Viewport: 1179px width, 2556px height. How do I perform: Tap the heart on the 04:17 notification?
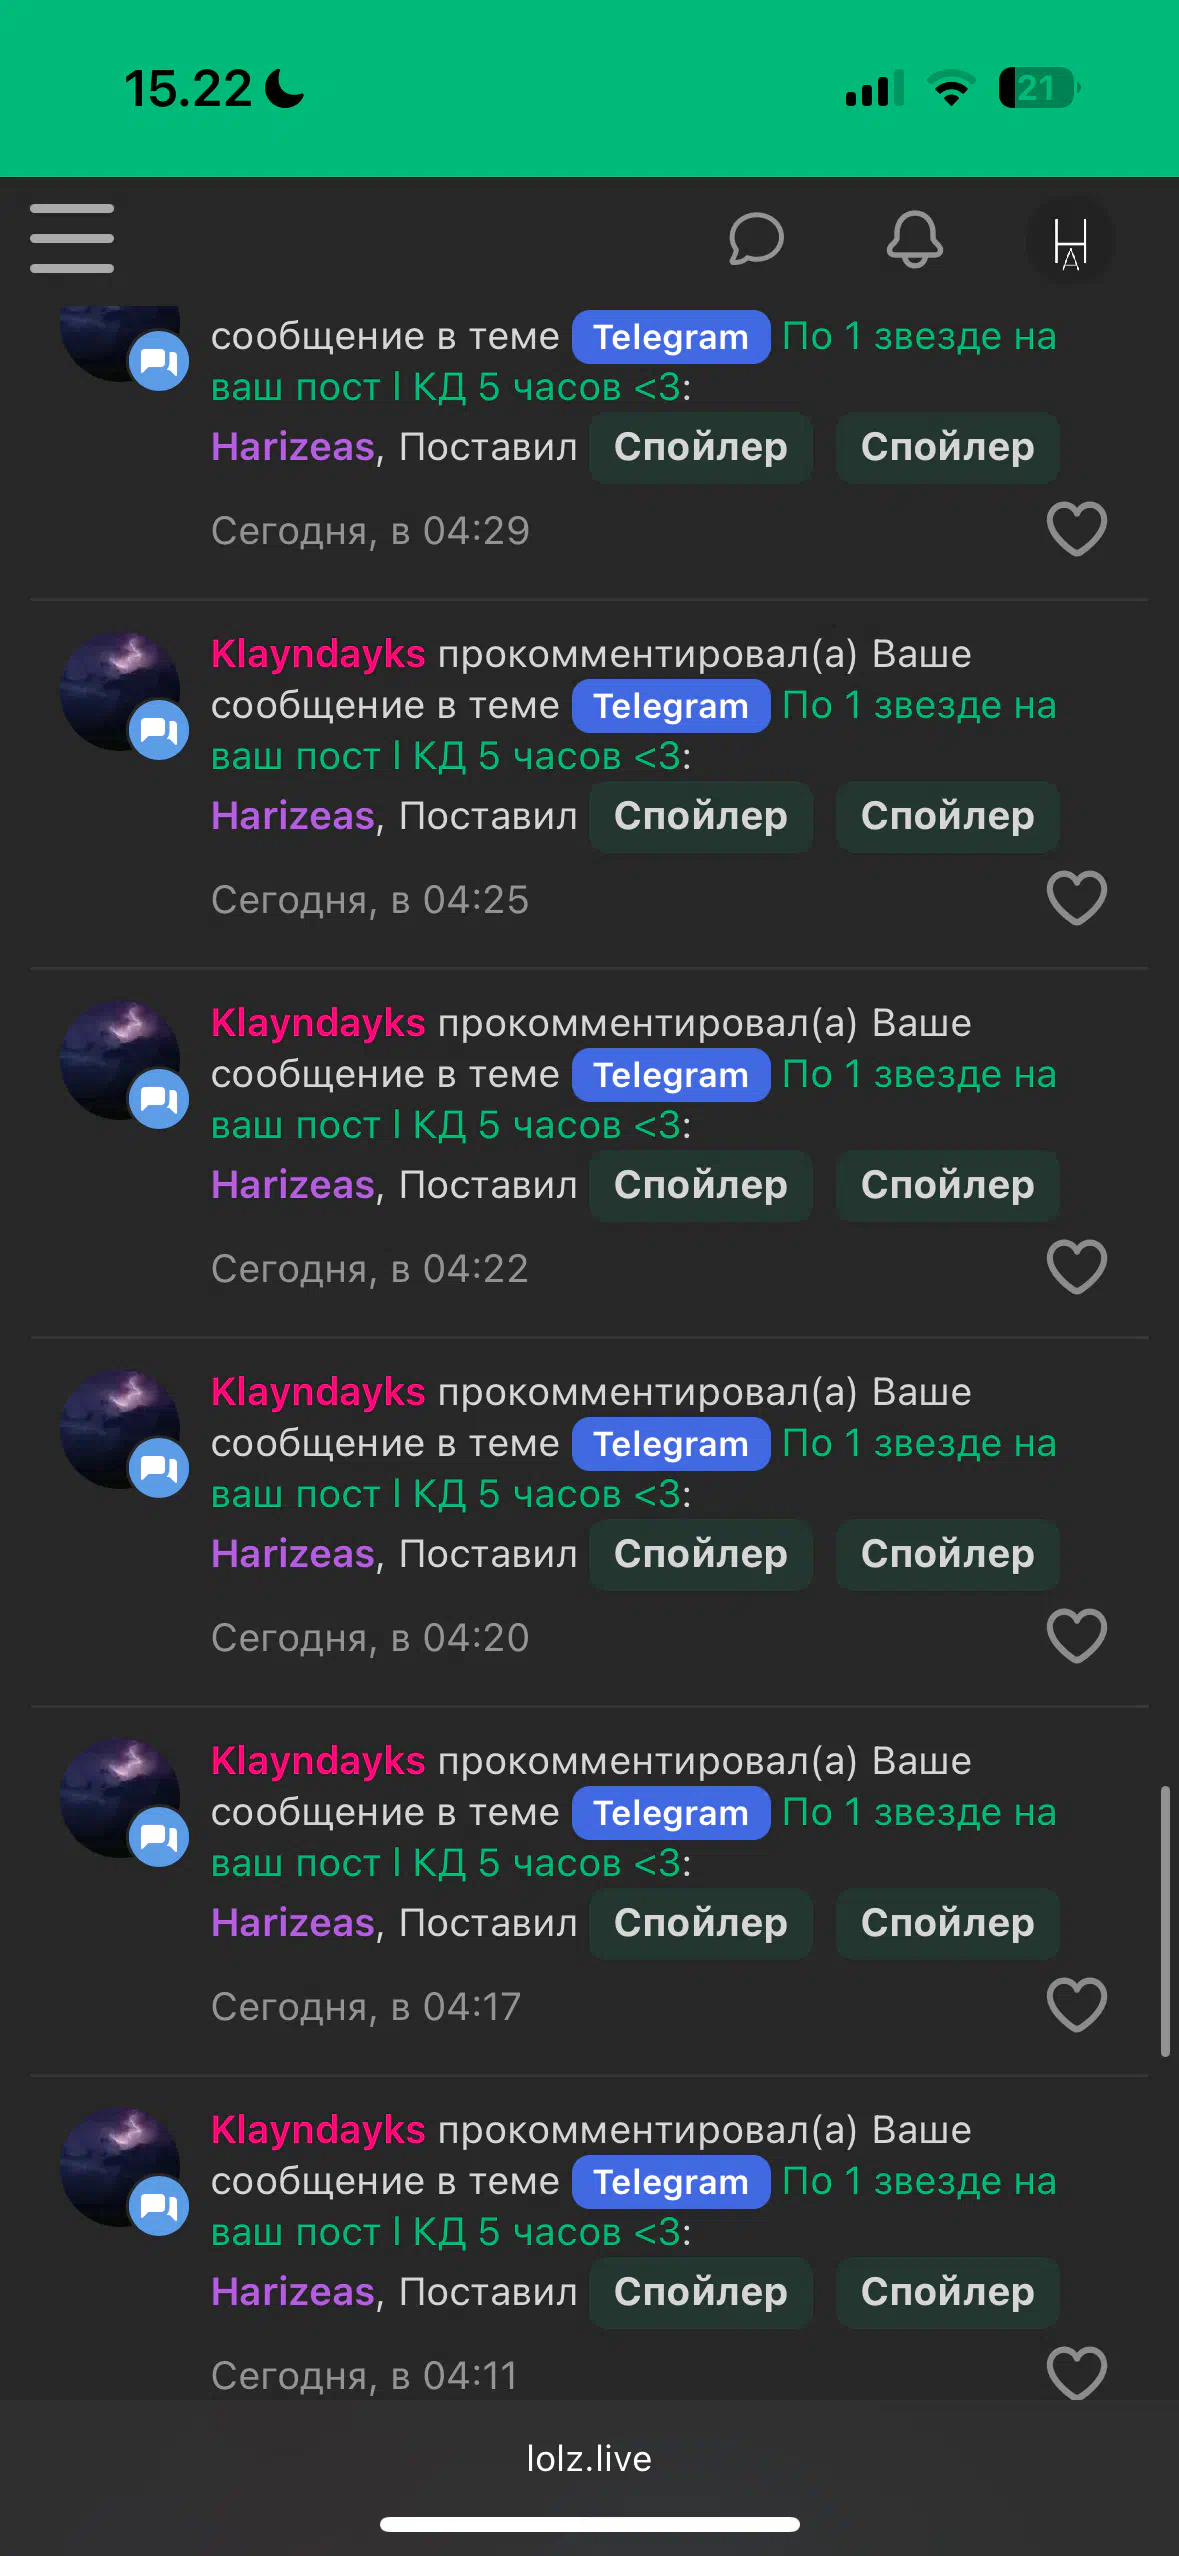[x=1077, y=2004]
